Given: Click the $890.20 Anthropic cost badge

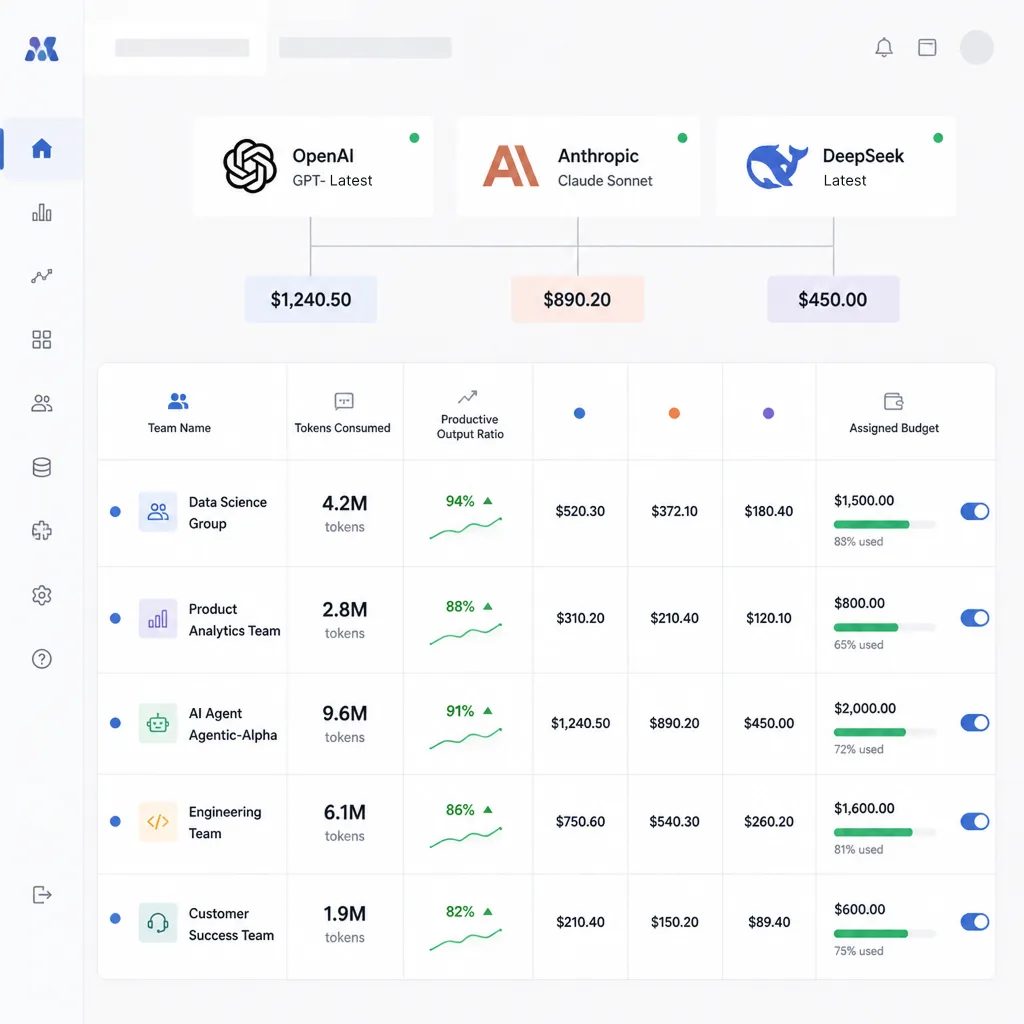Looking at the screenshot, I should tap(577, 299).
